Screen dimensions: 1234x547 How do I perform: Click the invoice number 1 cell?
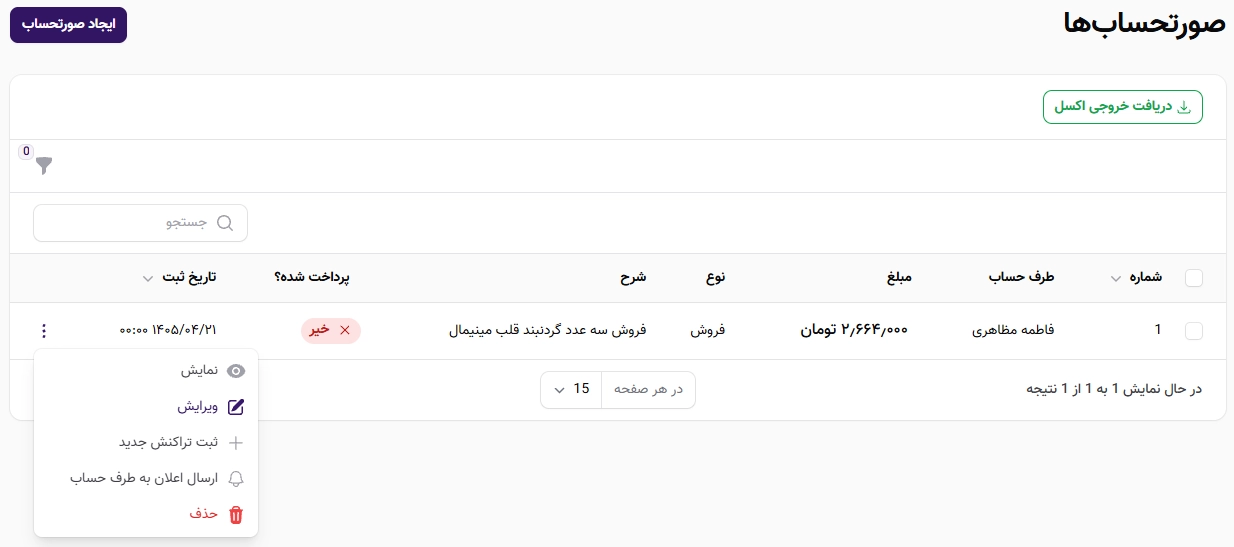[1158, 330]
